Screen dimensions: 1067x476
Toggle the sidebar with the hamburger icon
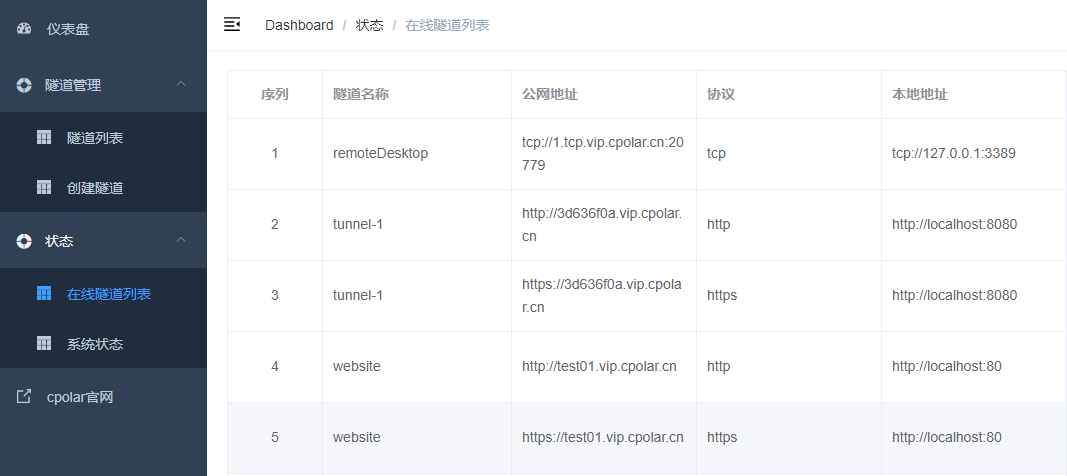pyautogui.click(x=232, y=24)
